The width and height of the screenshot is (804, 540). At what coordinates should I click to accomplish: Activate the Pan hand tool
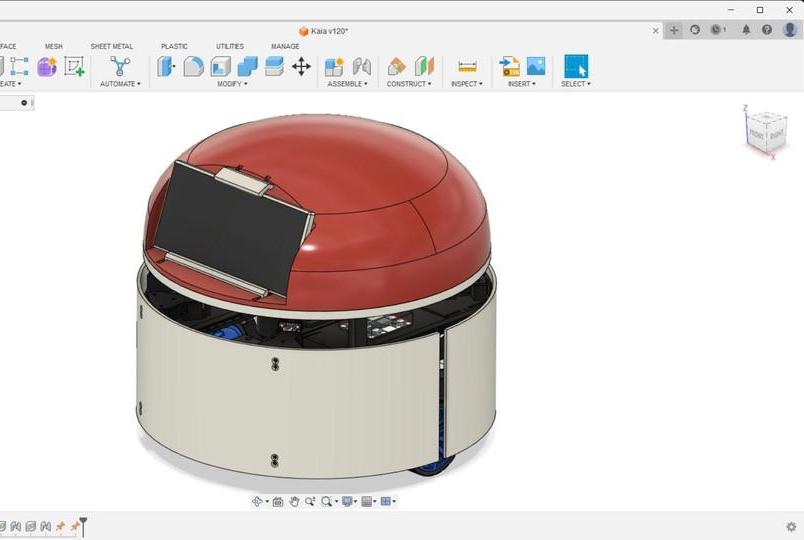294,502
